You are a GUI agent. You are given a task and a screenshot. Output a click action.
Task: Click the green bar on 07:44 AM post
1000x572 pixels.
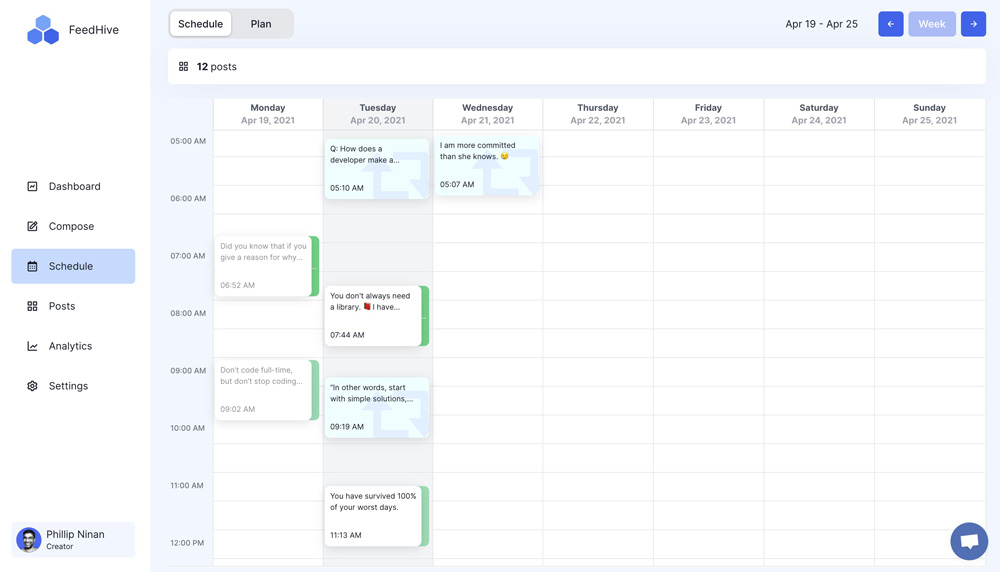pos(425,316)
